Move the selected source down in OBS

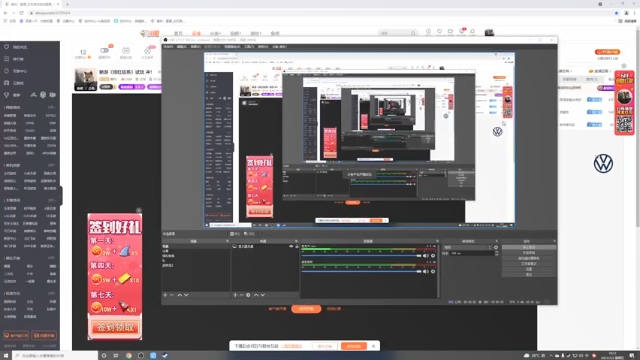tap(263, 295)
